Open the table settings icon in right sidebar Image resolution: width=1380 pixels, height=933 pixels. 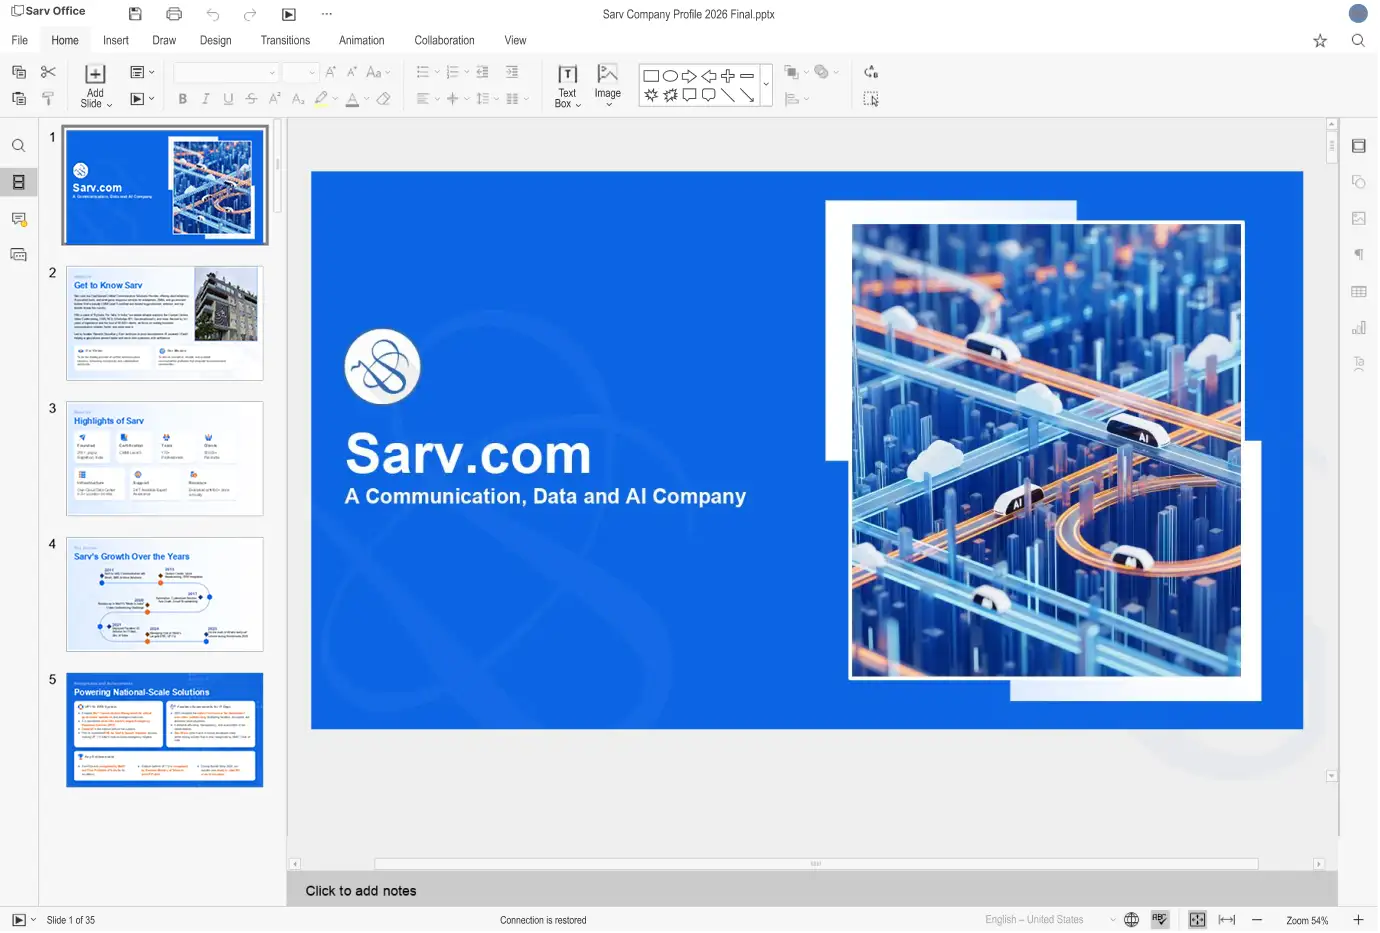coord(1359,291)
